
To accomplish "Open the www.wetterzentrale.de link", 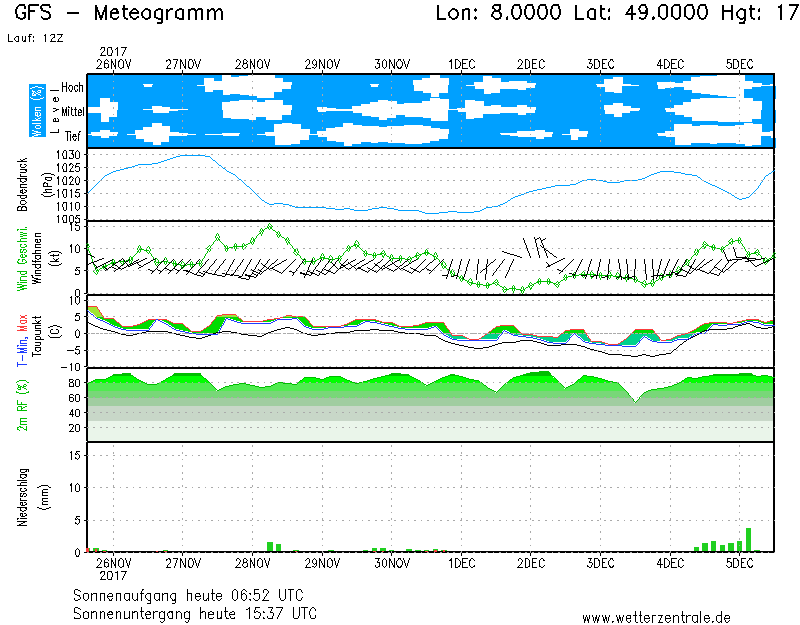I will coord(656,617).
